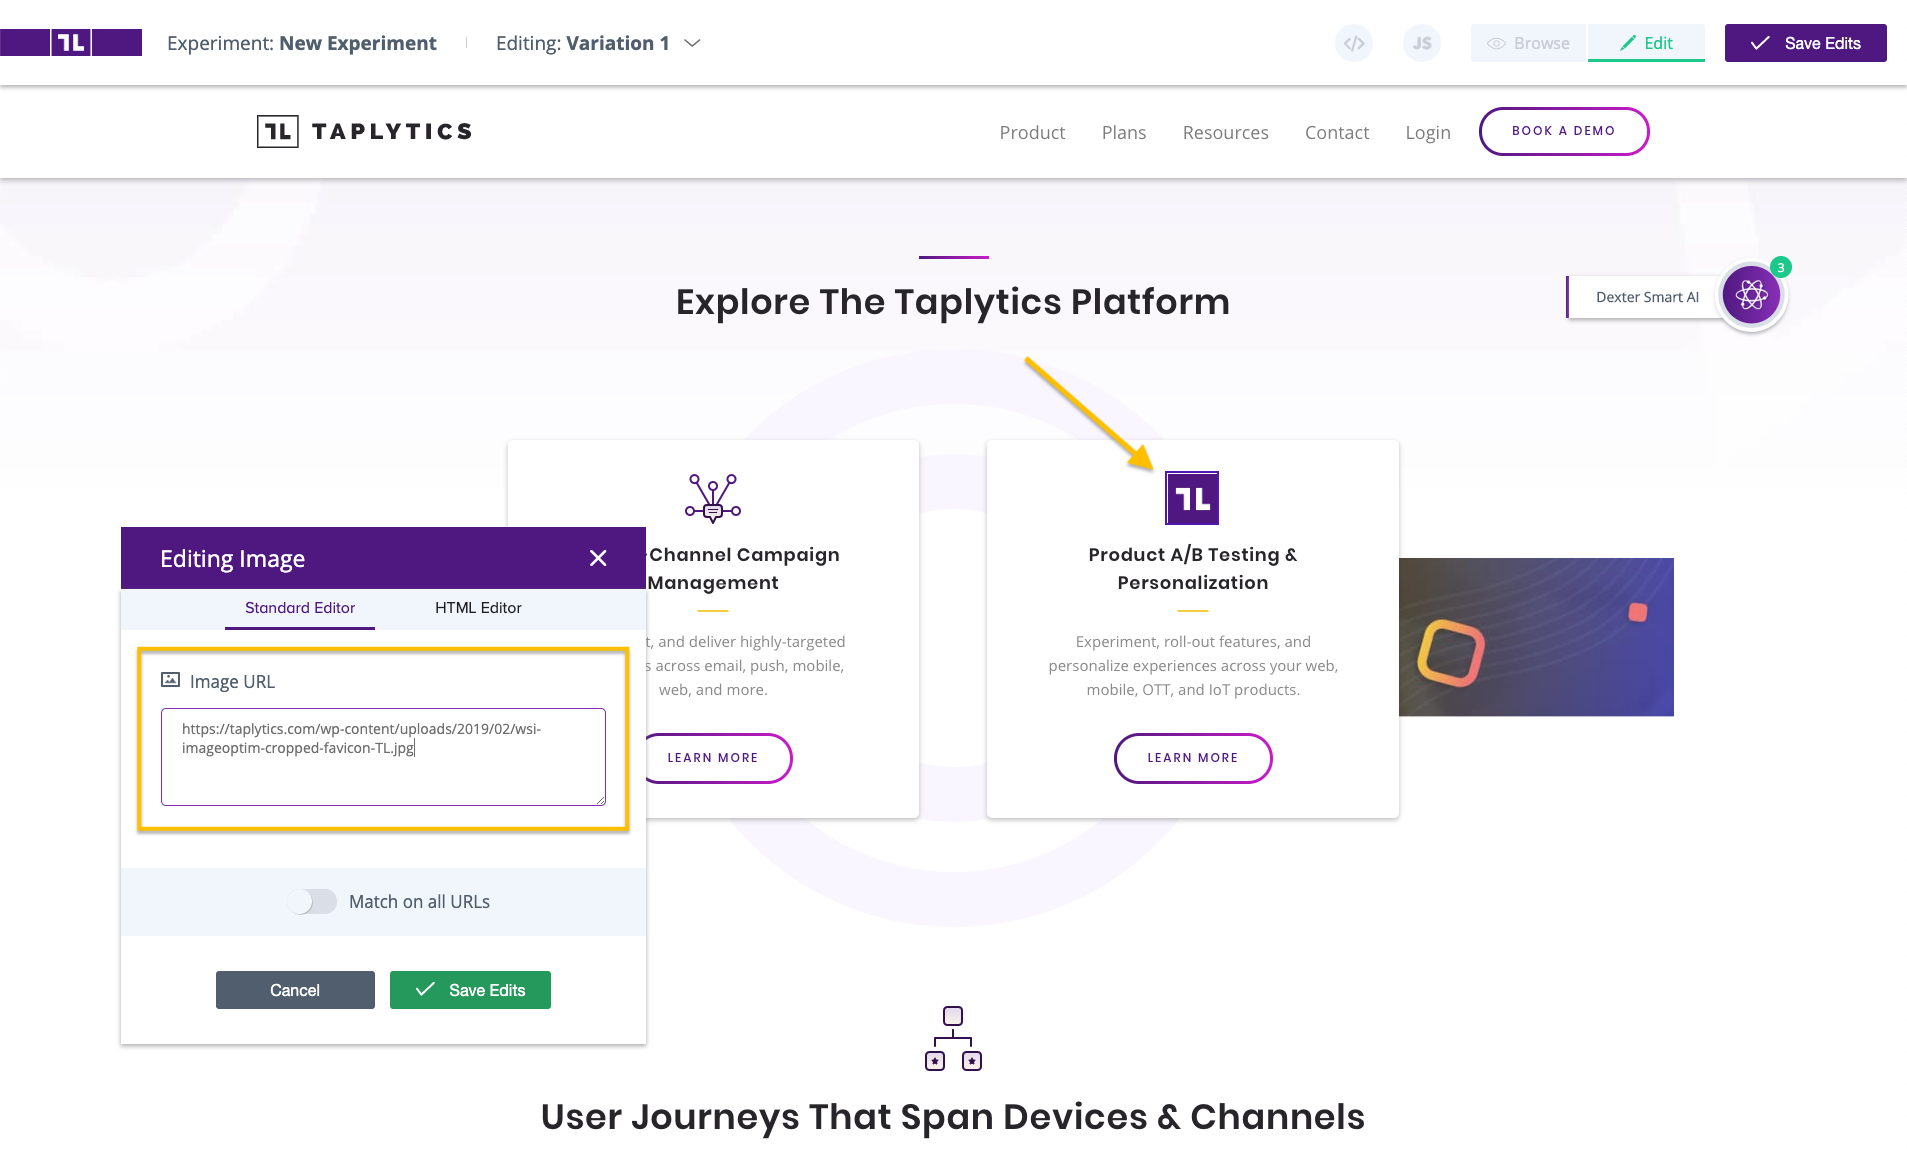Select the TL image on A/B Testing card
This screenshot has width=1907, height=1149.
1192,498
